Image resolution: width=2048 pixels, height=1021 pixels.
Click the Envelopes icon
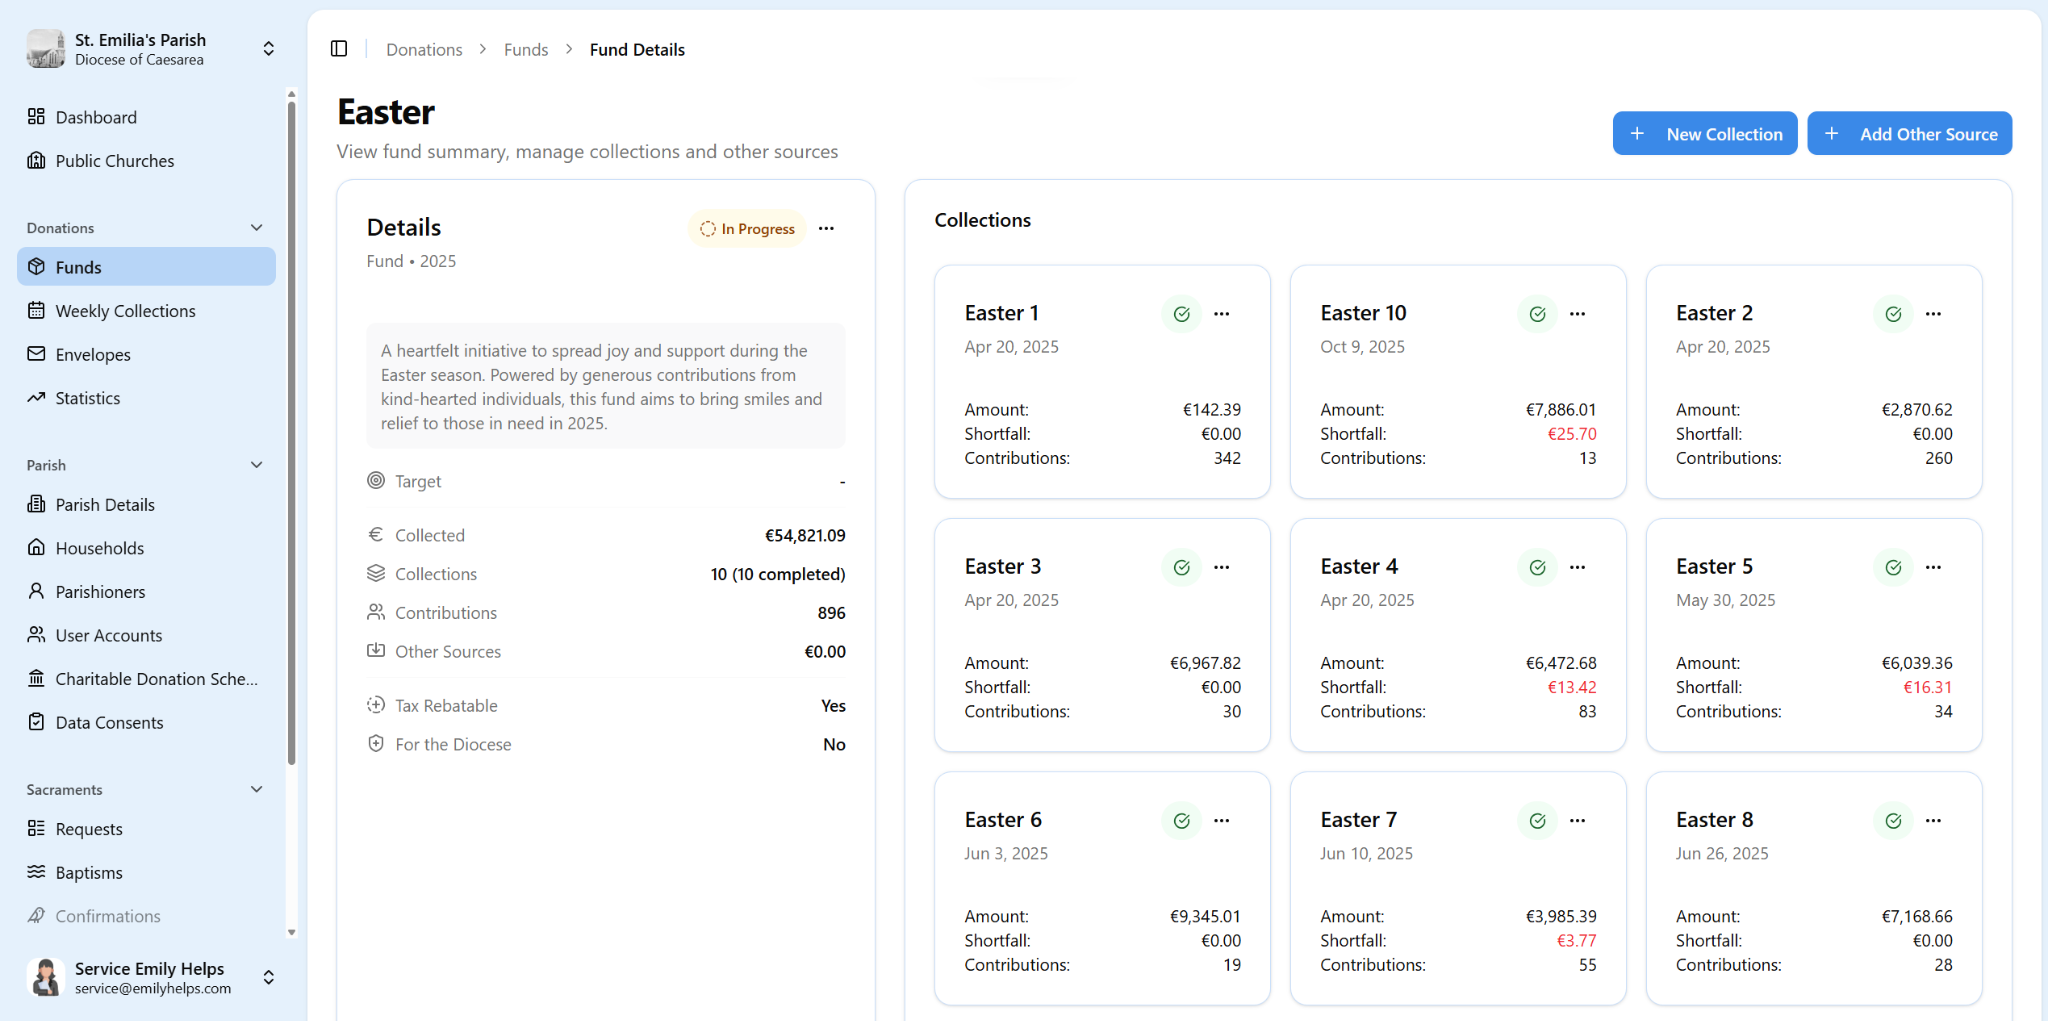pos(36,354)
